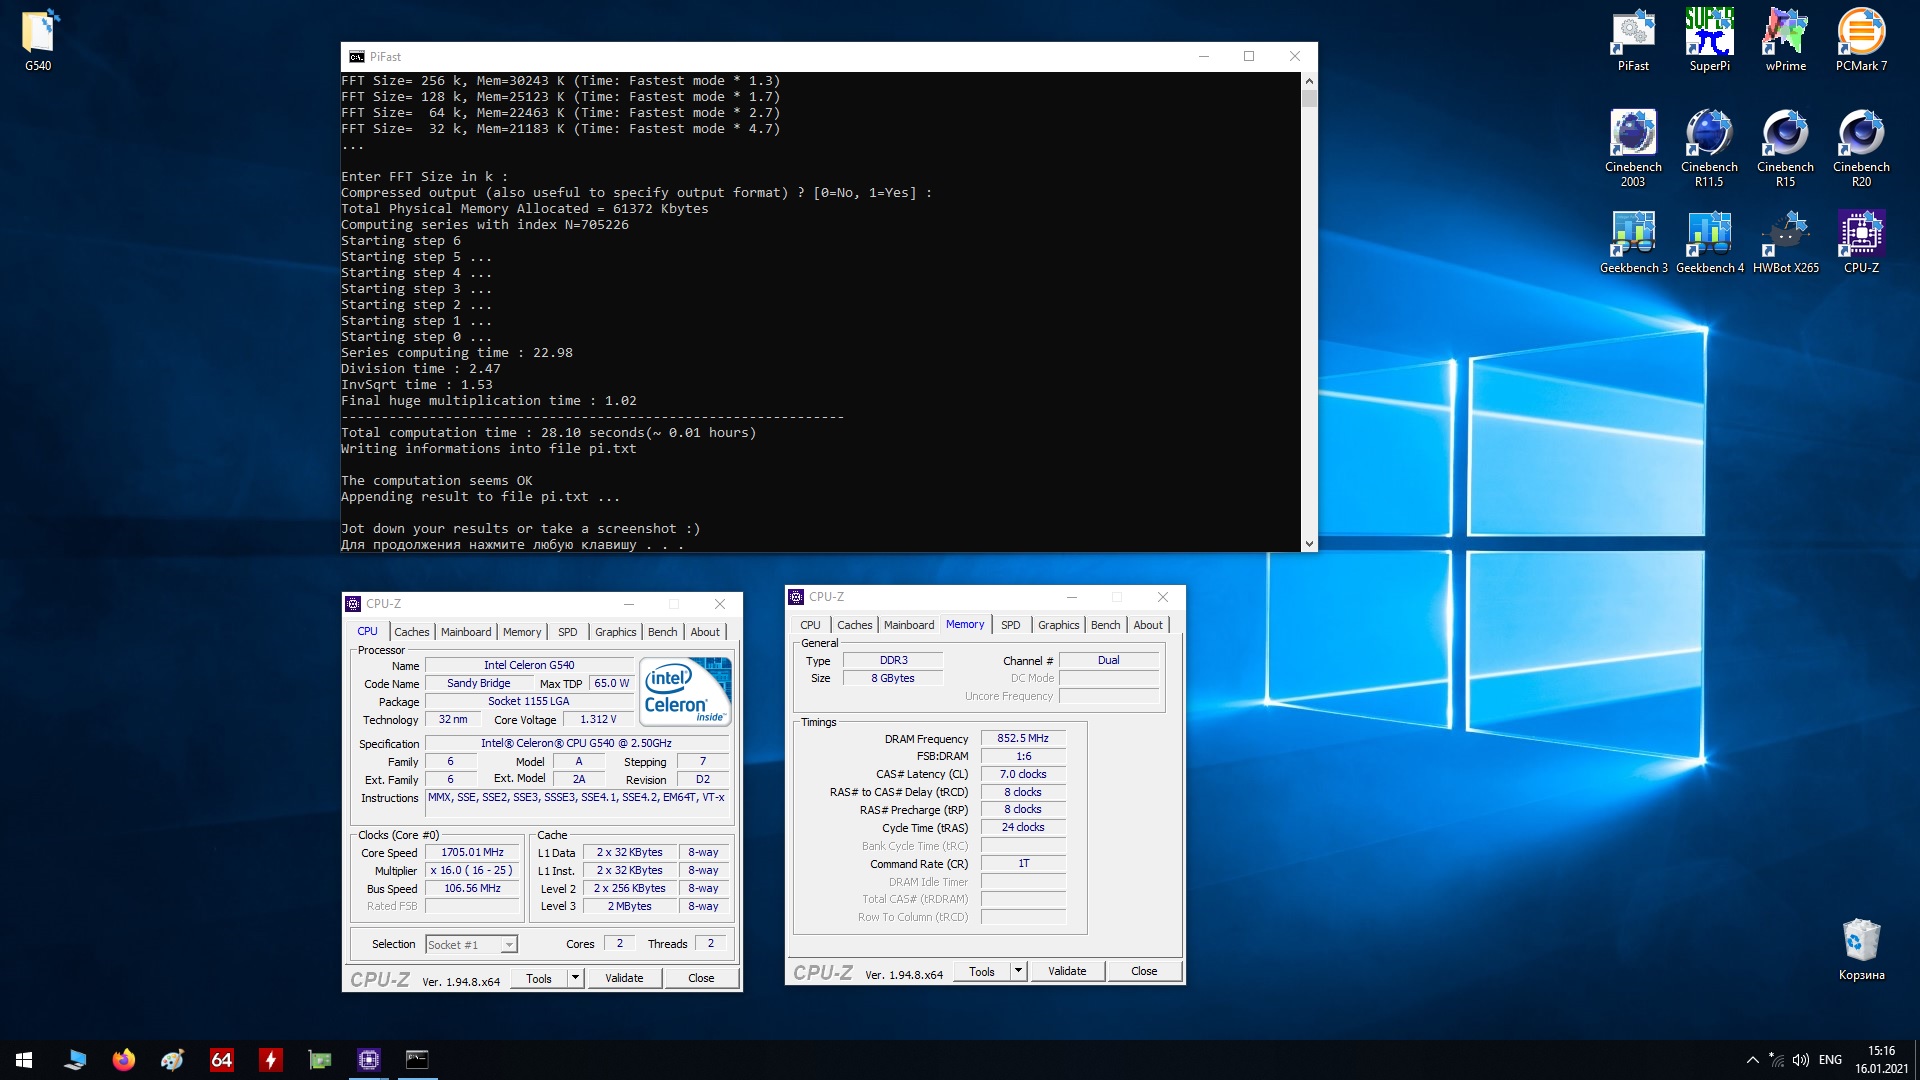Open the PCMark 7 desktop shortcut
The image size is (1920, 1080).
point(1861,40)
